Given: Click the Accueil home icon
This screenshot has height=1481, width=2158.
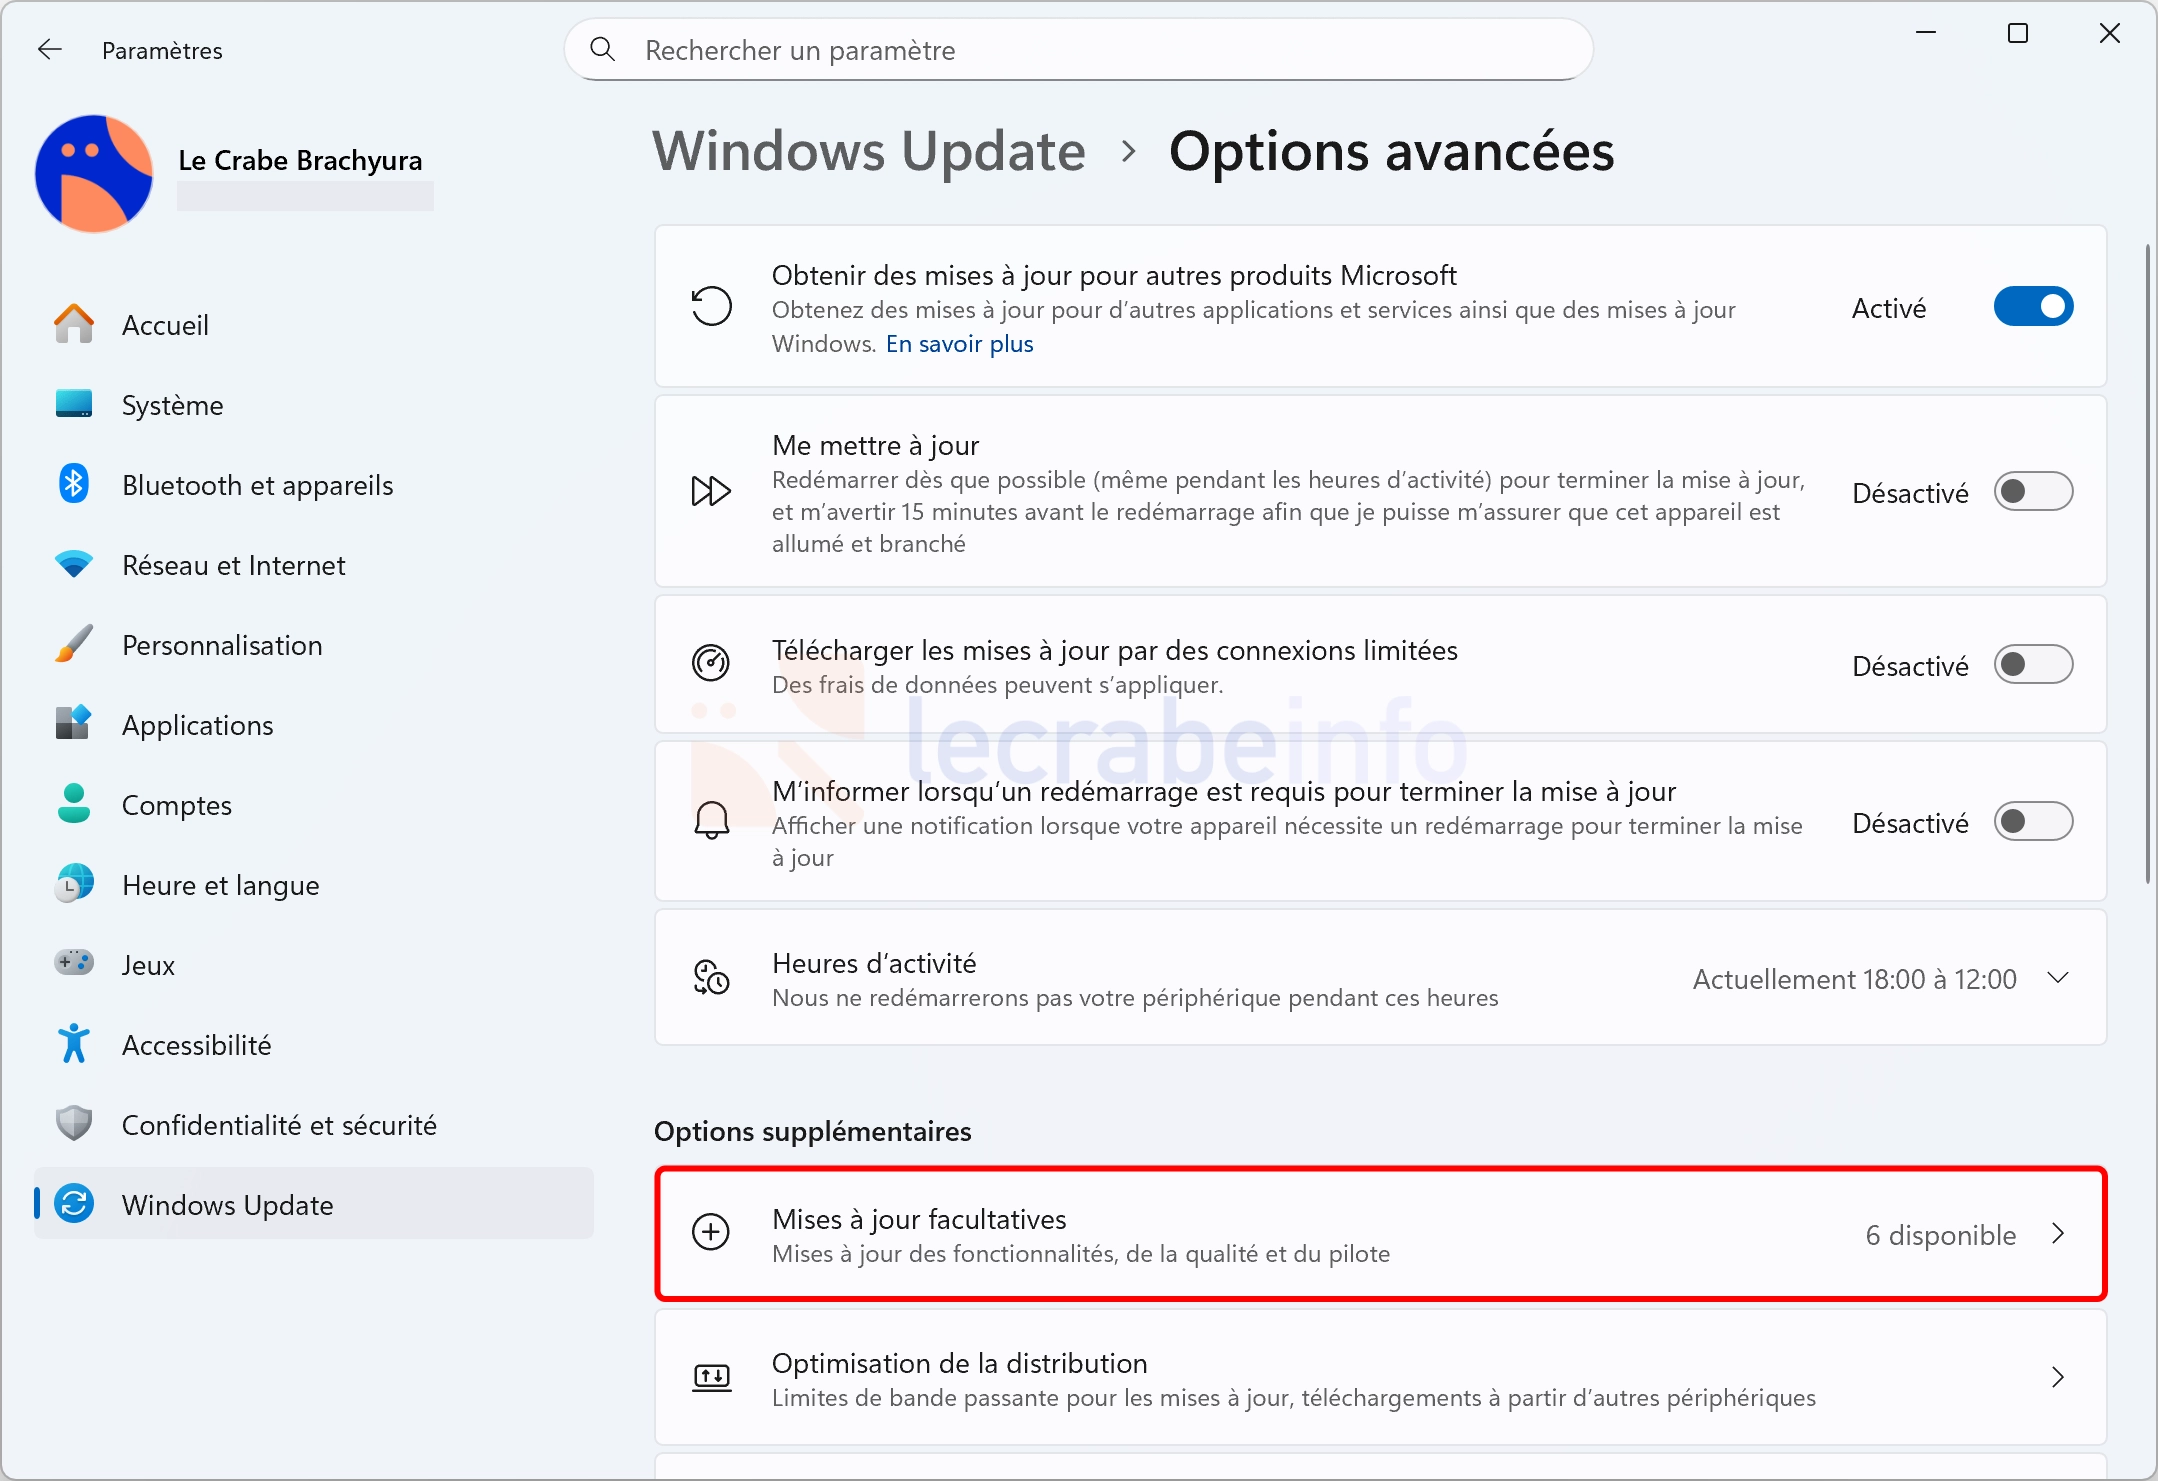Looking at the screenshot, I should (x=74, y=325).
